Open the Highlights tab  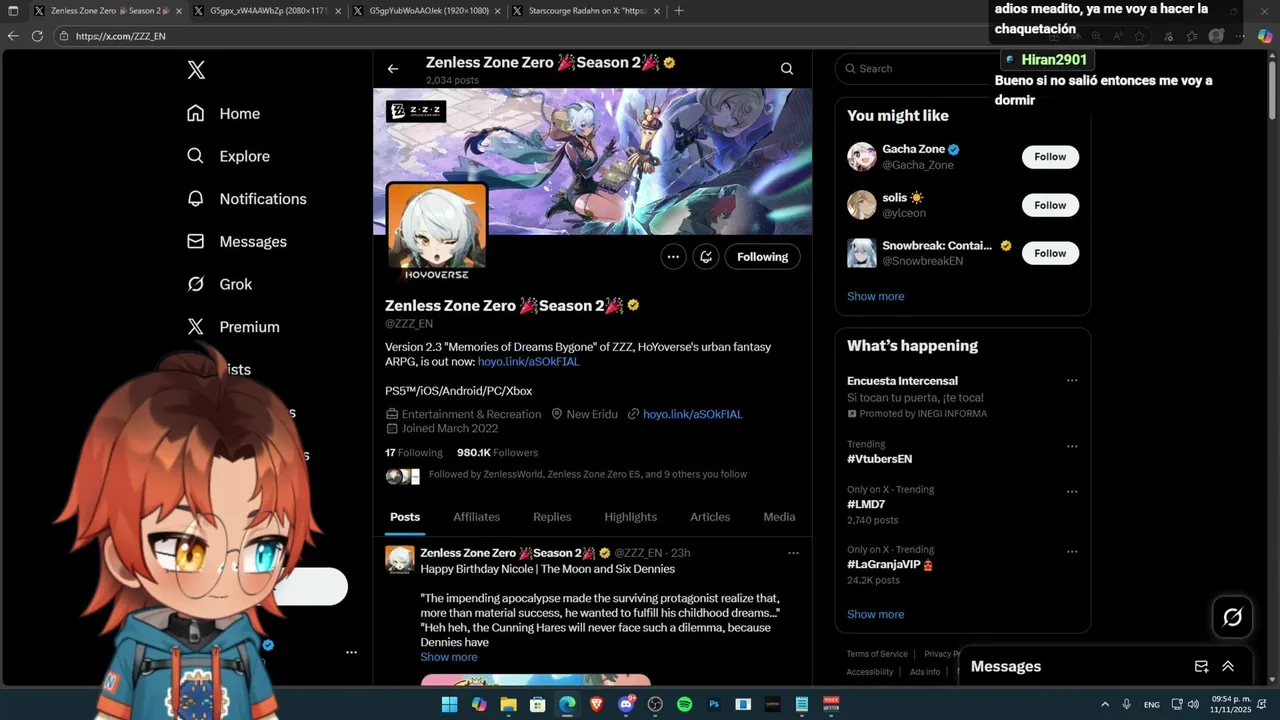pyautogui.click(x=630, y=517)
